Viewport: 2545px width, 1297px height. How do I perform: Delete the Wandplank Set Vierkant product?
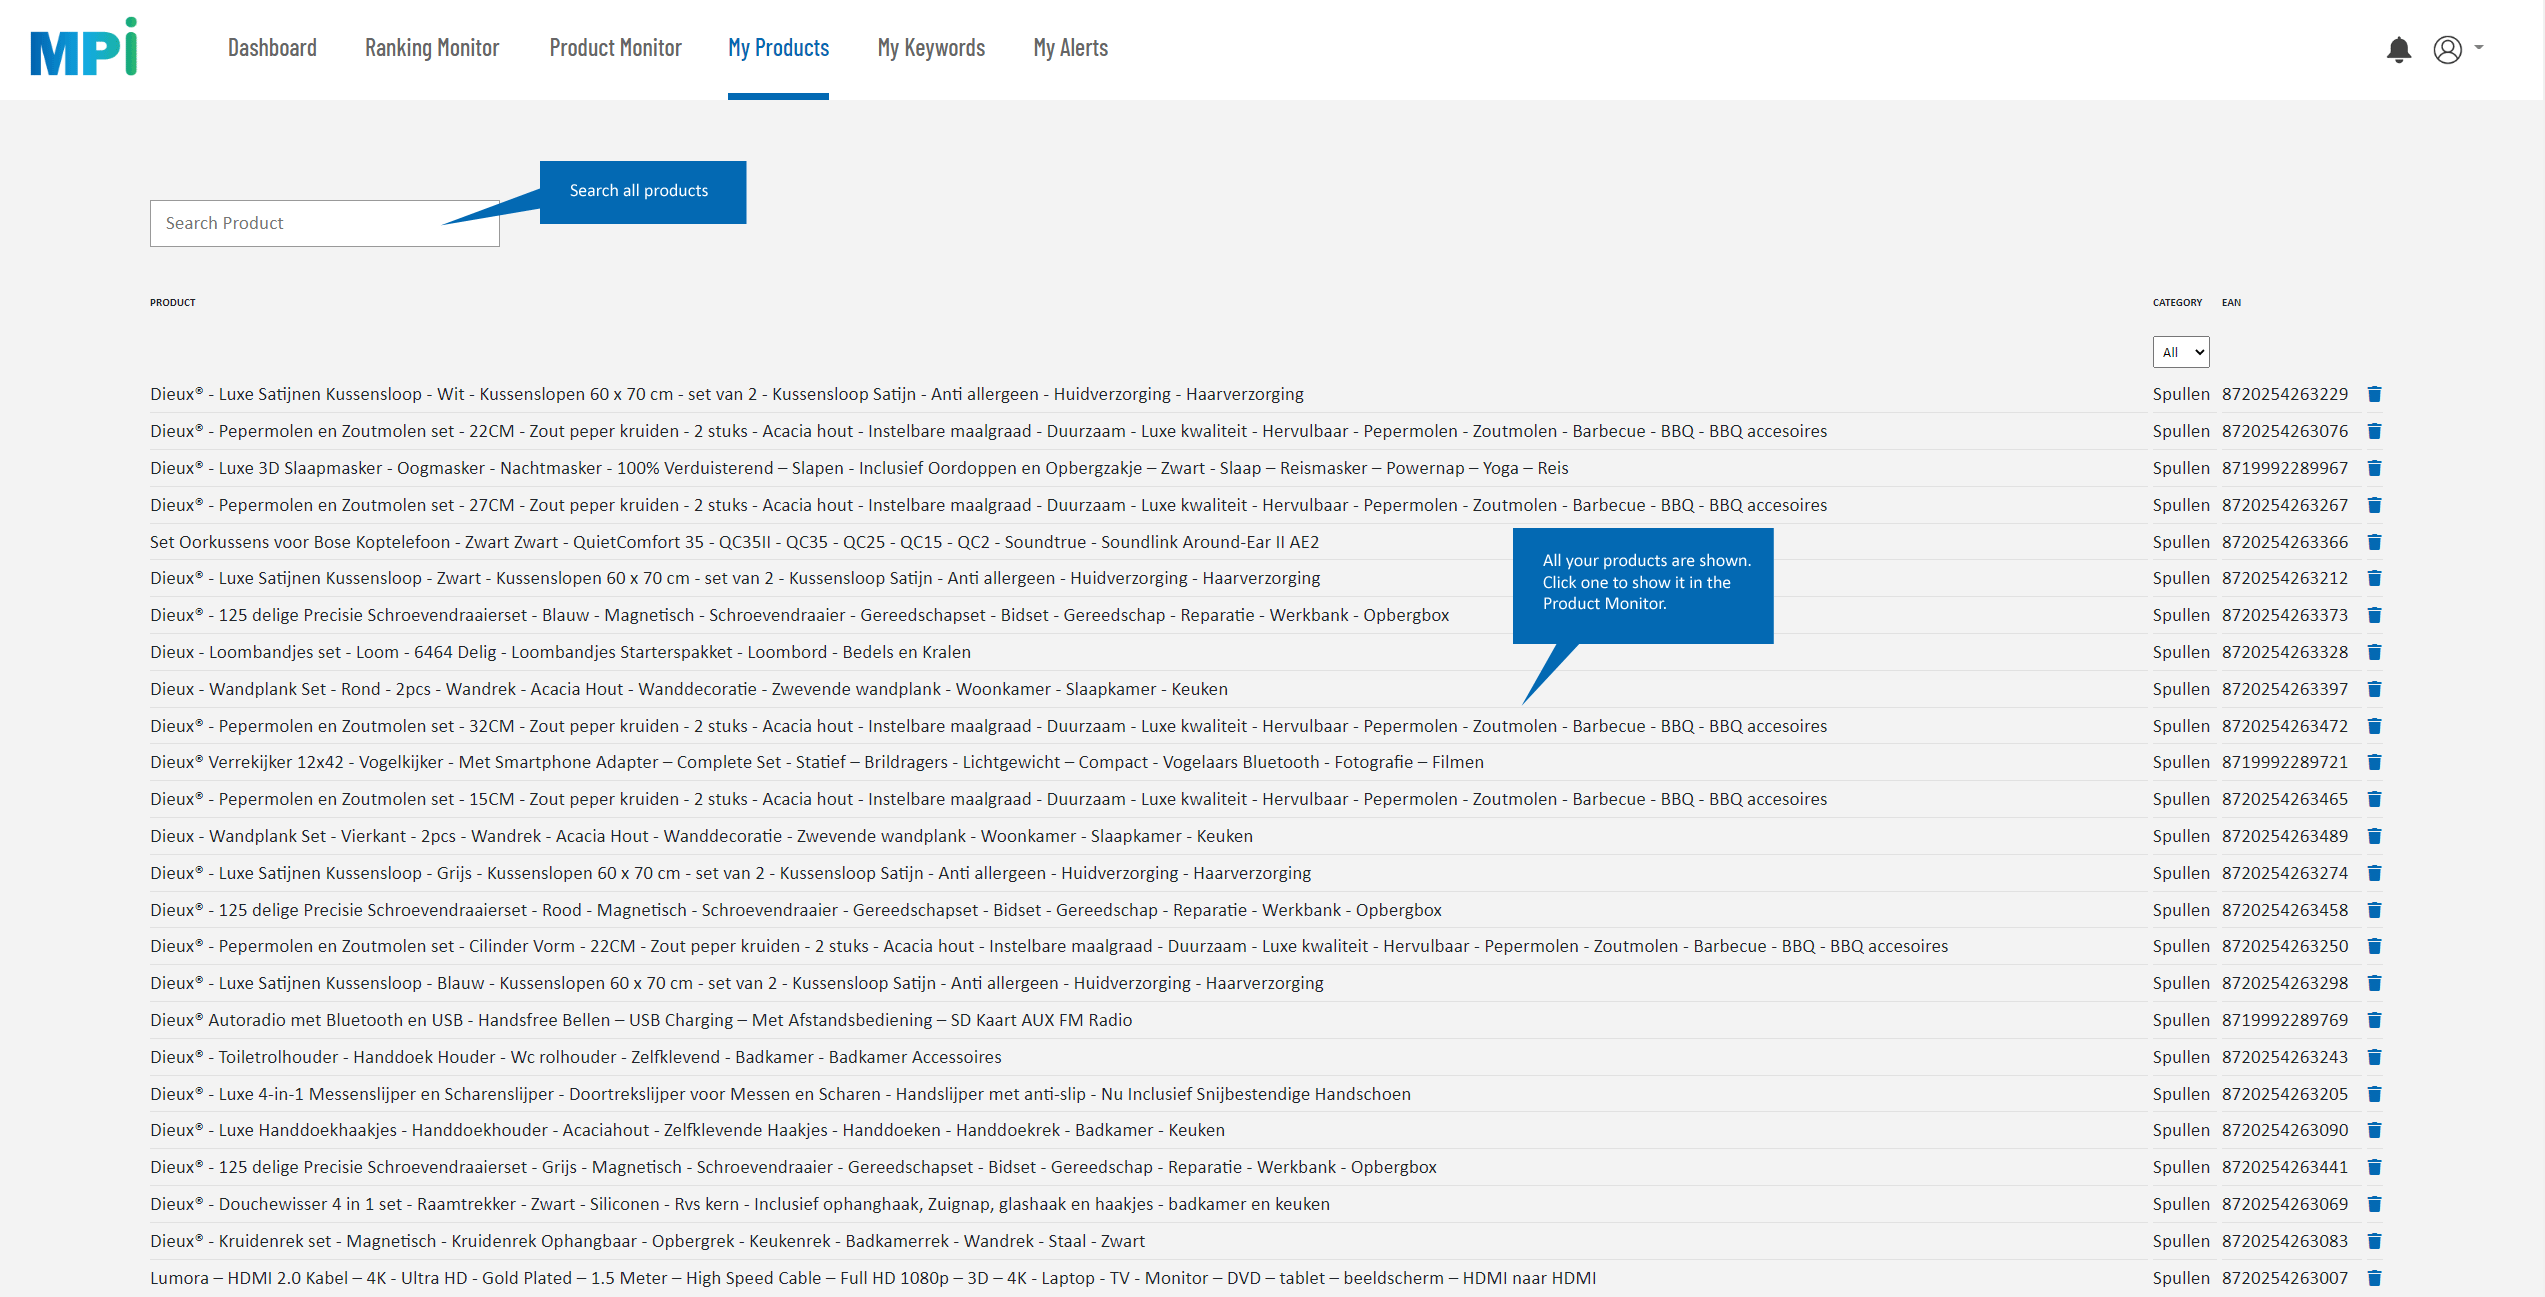coord(2374,836)
